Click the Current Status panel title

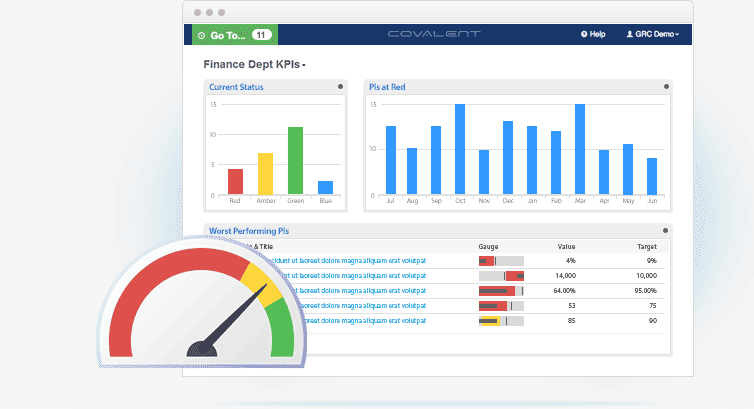pos(236,87)
